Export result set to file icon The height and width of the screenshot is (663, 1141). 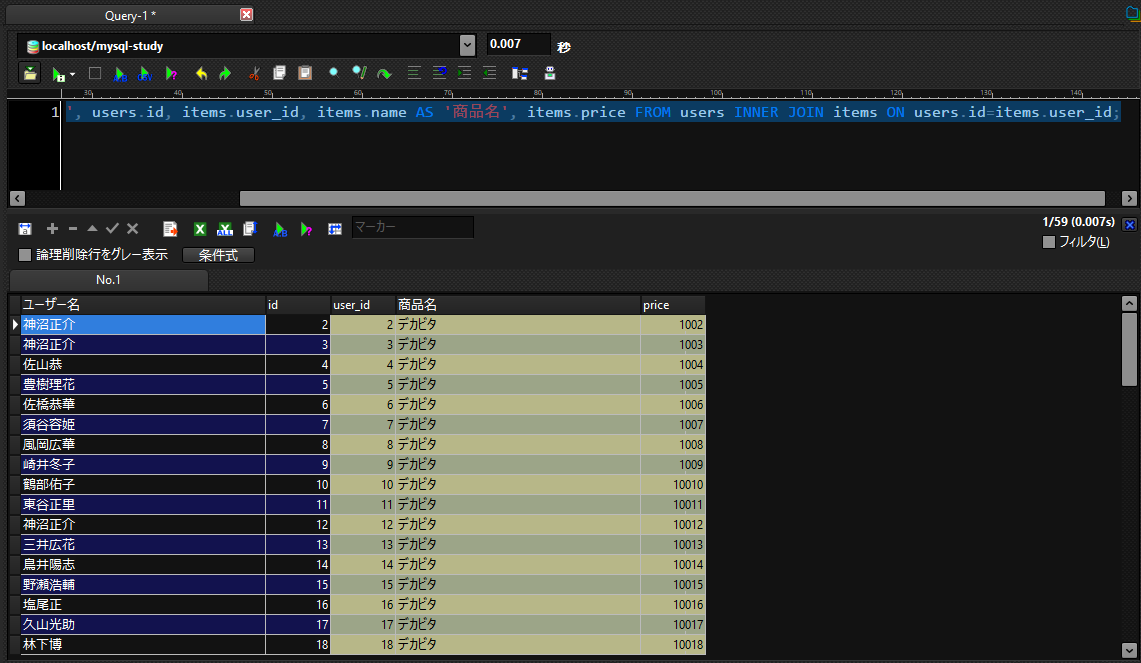pos(170,229)
